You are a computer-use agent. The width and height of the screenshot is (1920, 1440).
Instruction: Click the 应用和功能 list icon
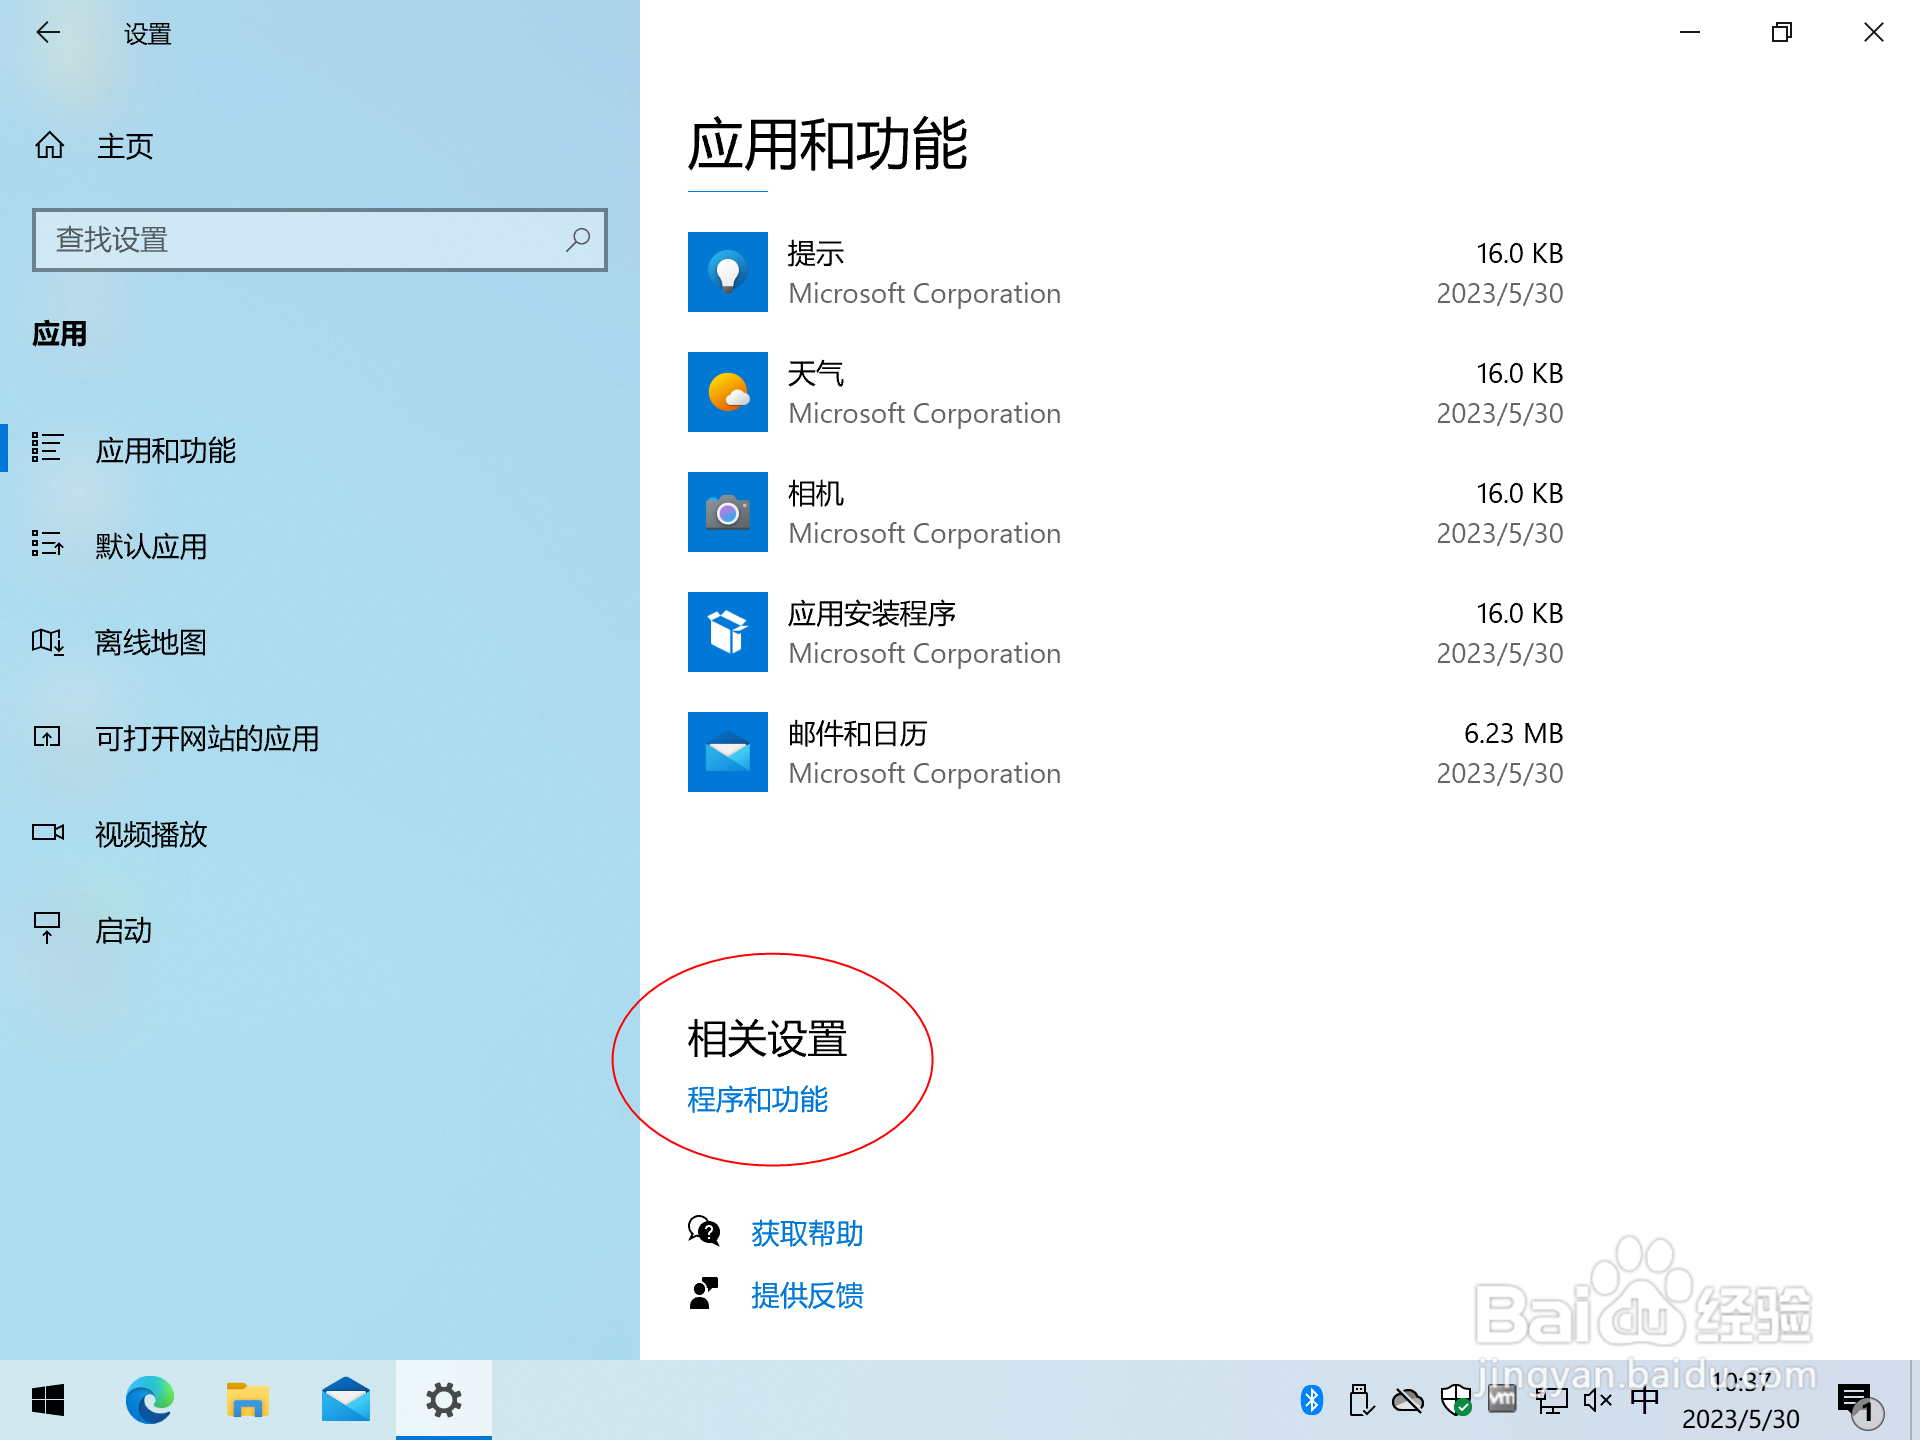tap(47, 448)
